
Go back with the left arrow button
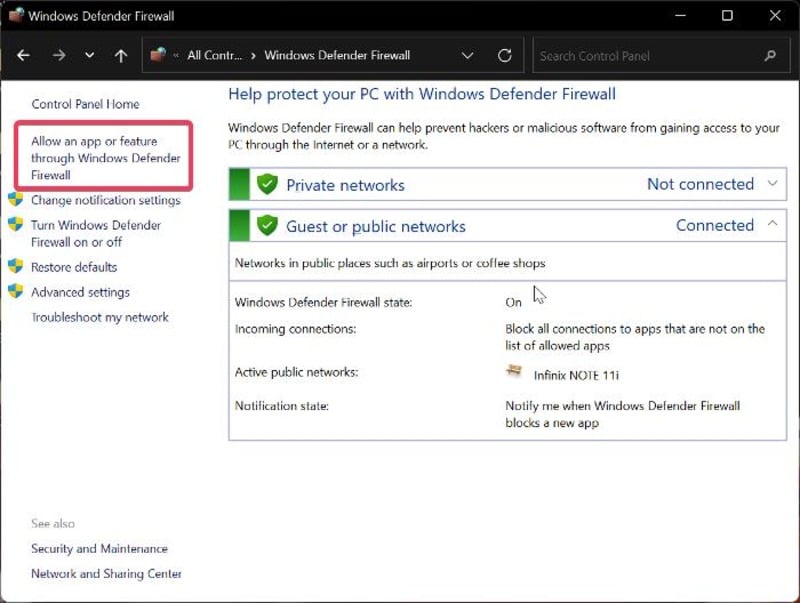(23, 55)
